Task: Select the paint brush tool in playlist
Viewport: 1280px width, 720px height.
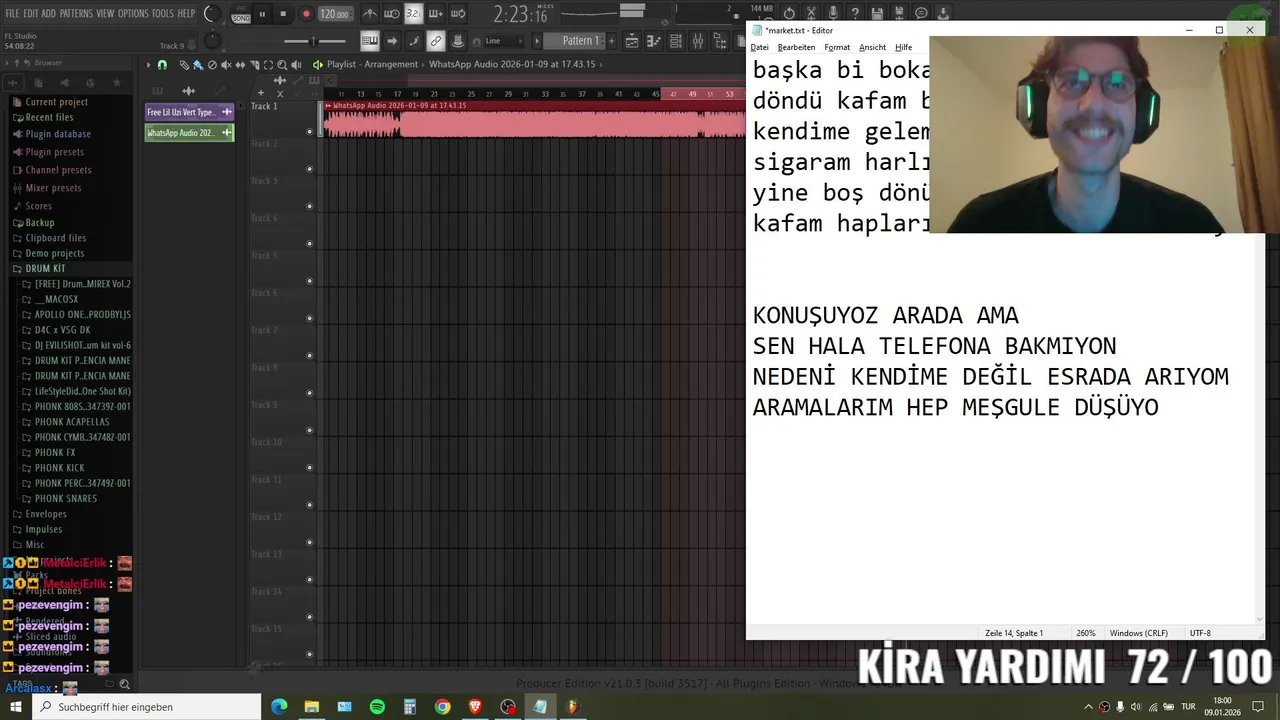Action: coord(198,64)
